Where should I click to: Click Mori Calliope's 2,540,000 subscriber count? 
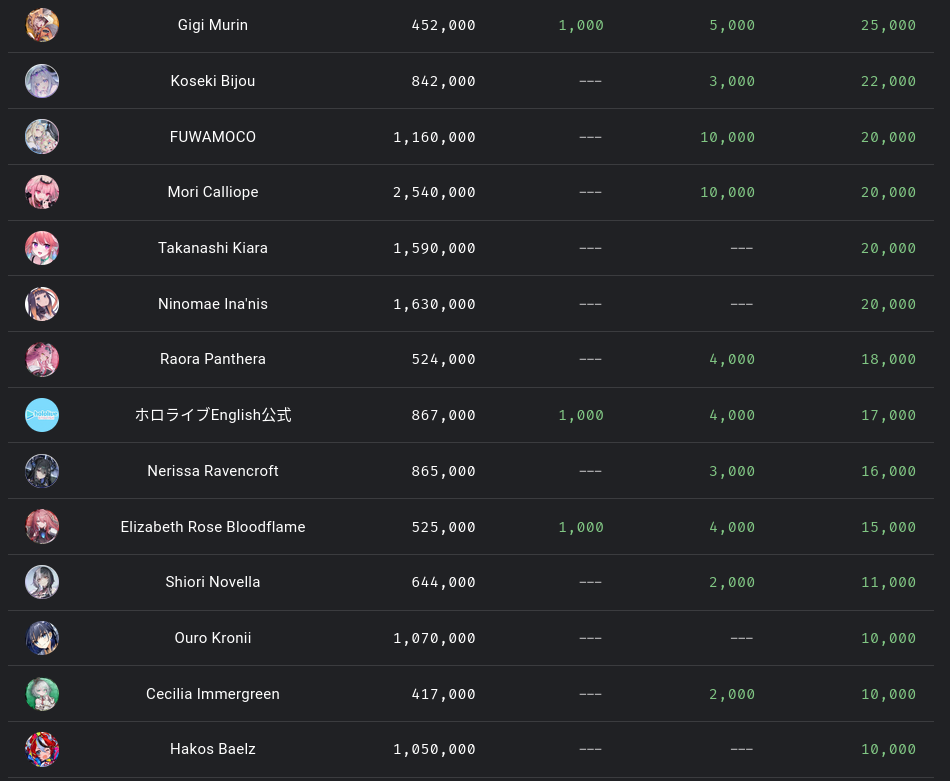(434, 192)
